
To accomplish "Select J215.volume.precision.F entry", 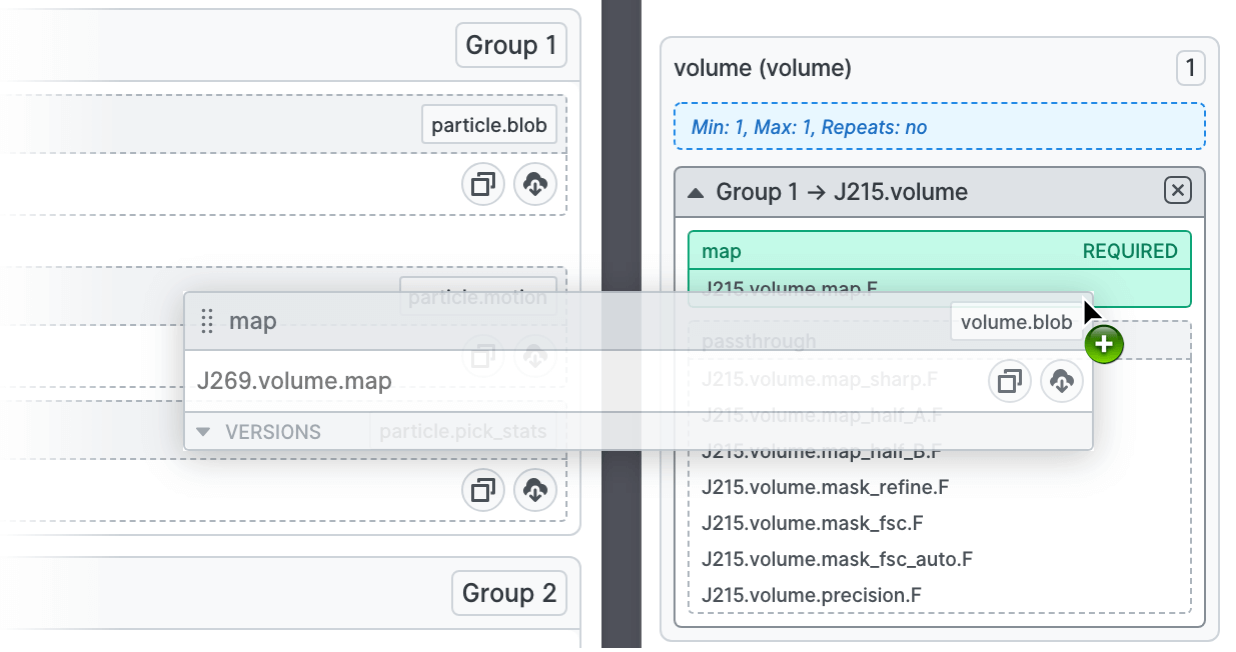I will point(811,596).
